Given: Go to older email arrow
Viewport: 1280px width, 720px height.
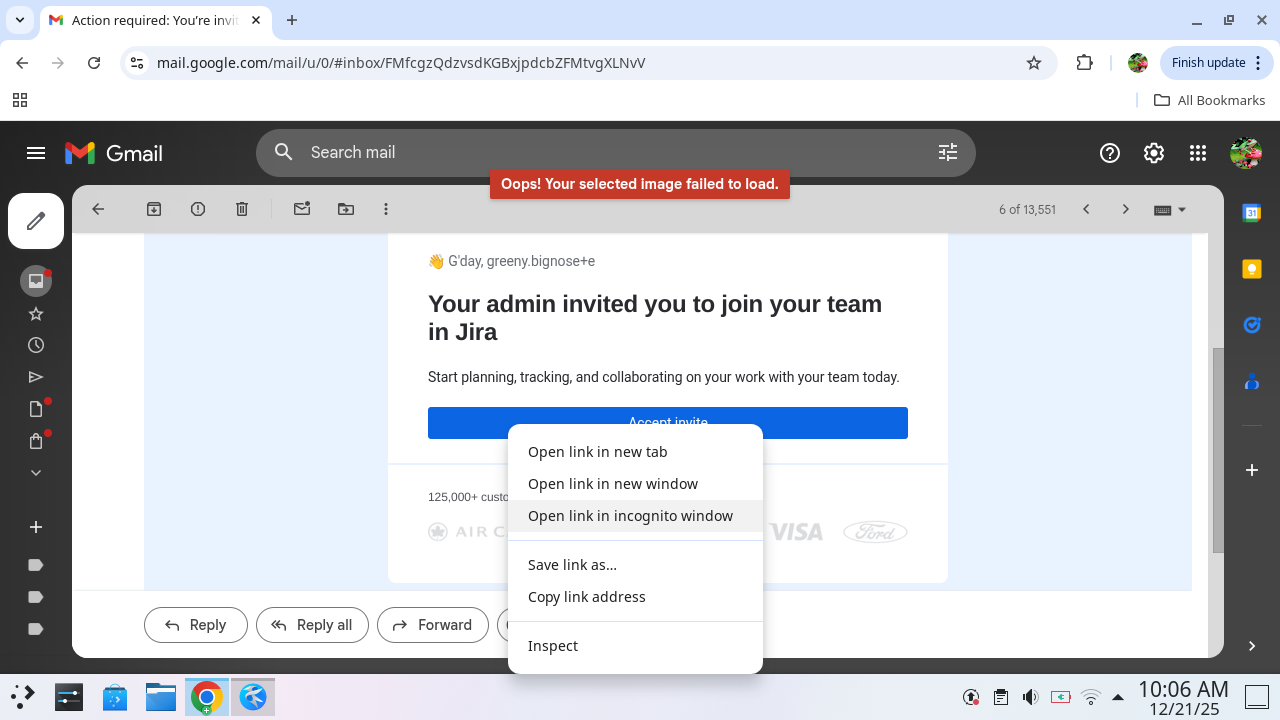Looking at the screenshot, I should point(1126,209).
